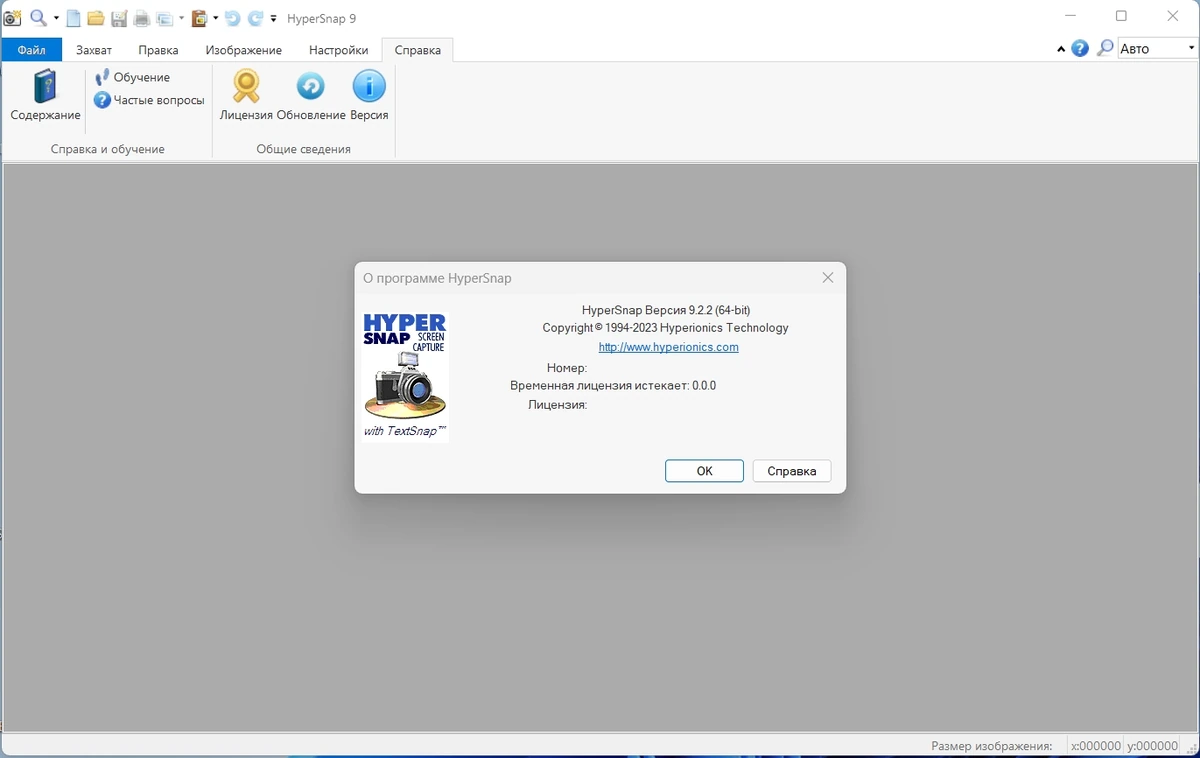Click the OK button in the dialog
Viewport: 1200px width, 758px height.
704,471
